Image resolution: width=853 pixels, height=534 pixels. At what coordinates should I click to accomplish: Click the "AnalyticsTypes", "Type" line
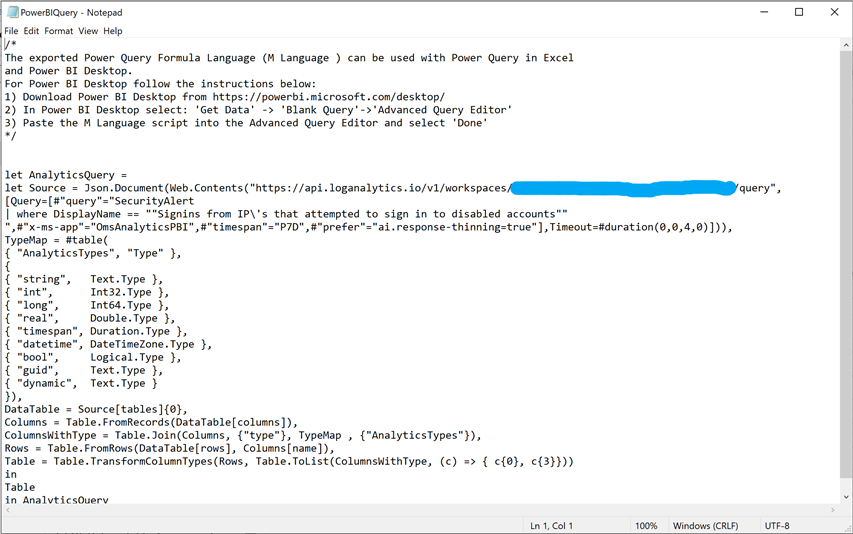click(x=93, y=253)
